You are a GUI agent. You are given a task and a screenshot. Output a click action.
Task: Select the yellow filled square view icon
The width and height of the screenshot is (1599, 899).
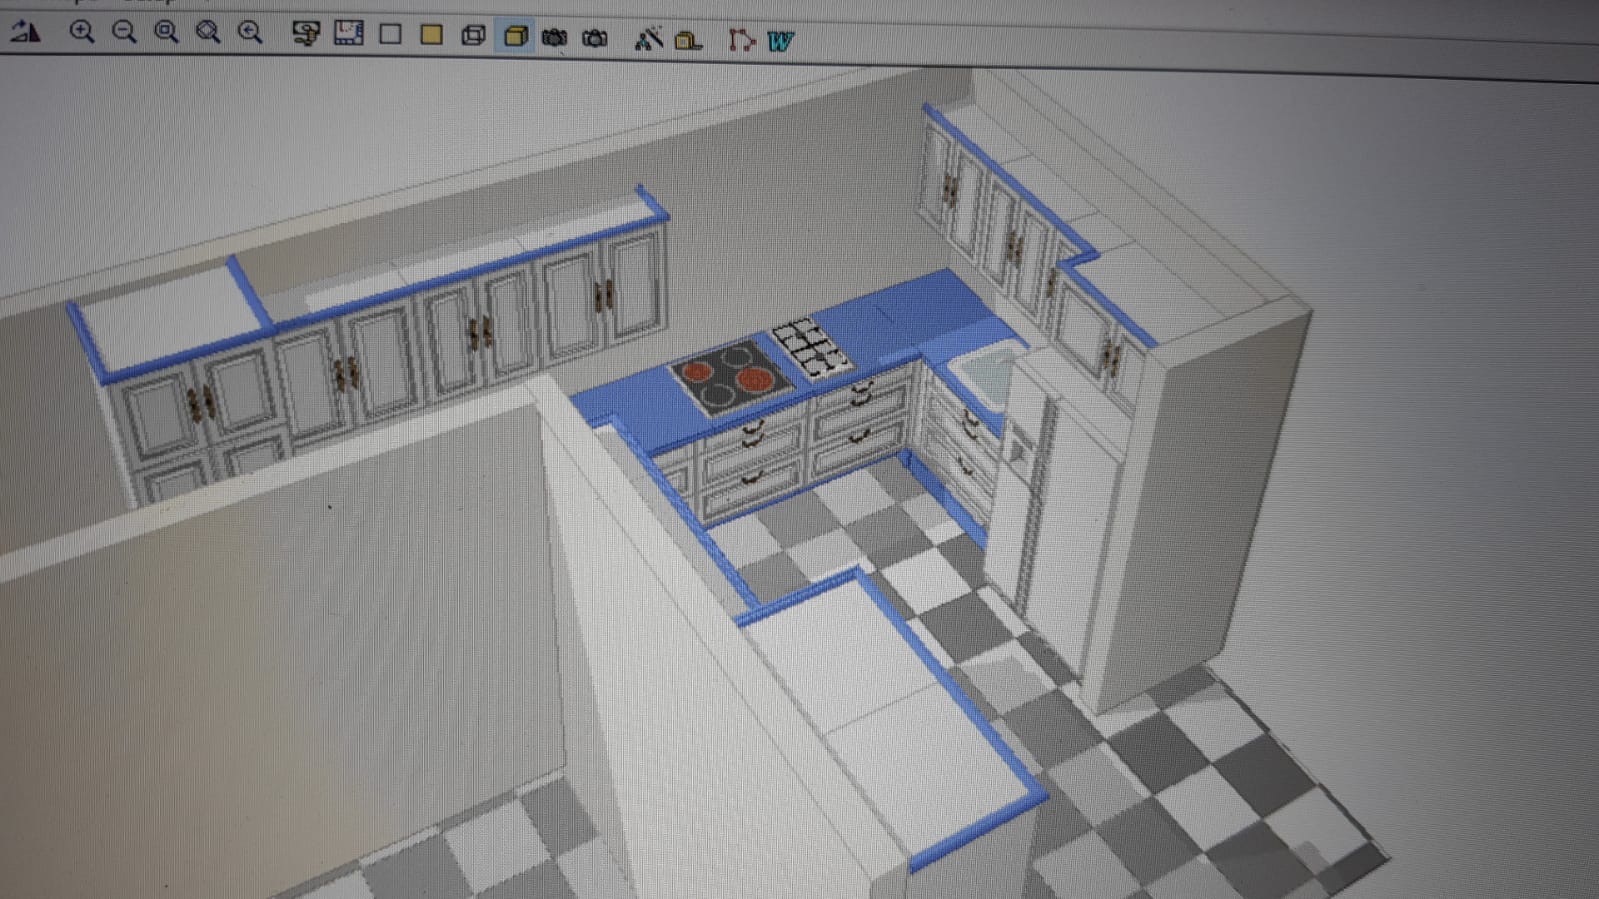click(431, 34)
